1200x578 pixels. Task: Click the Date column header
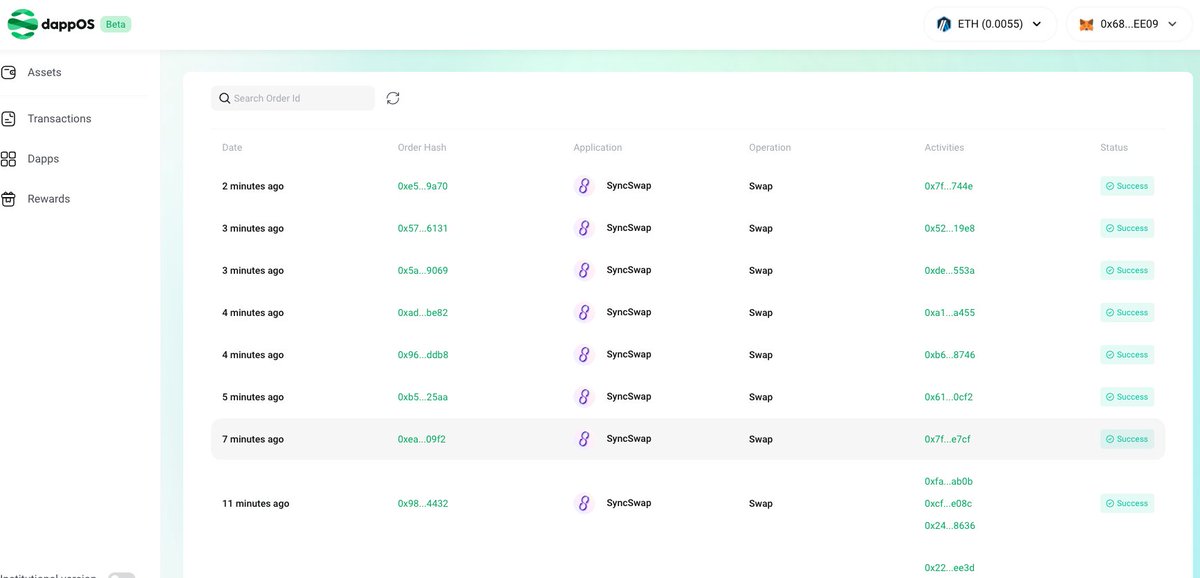click(x=232, y=147)
